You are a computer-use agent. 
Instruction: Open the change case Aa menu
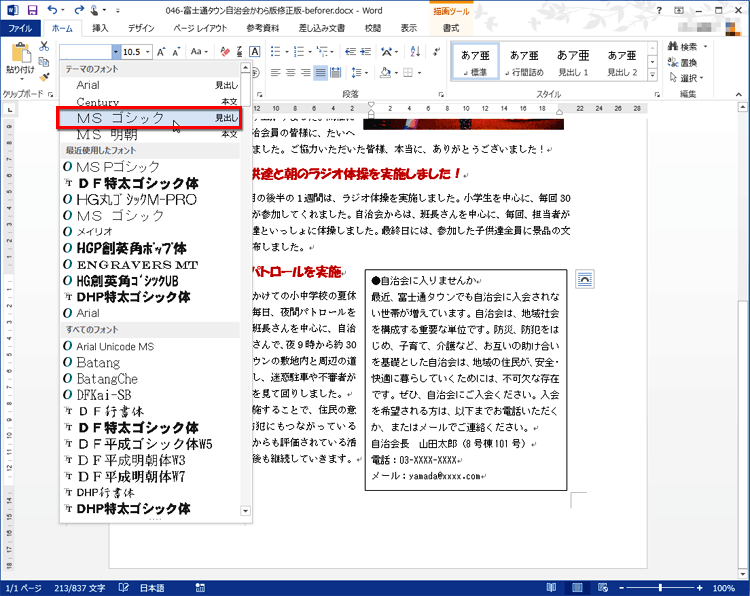coord(199,52)
